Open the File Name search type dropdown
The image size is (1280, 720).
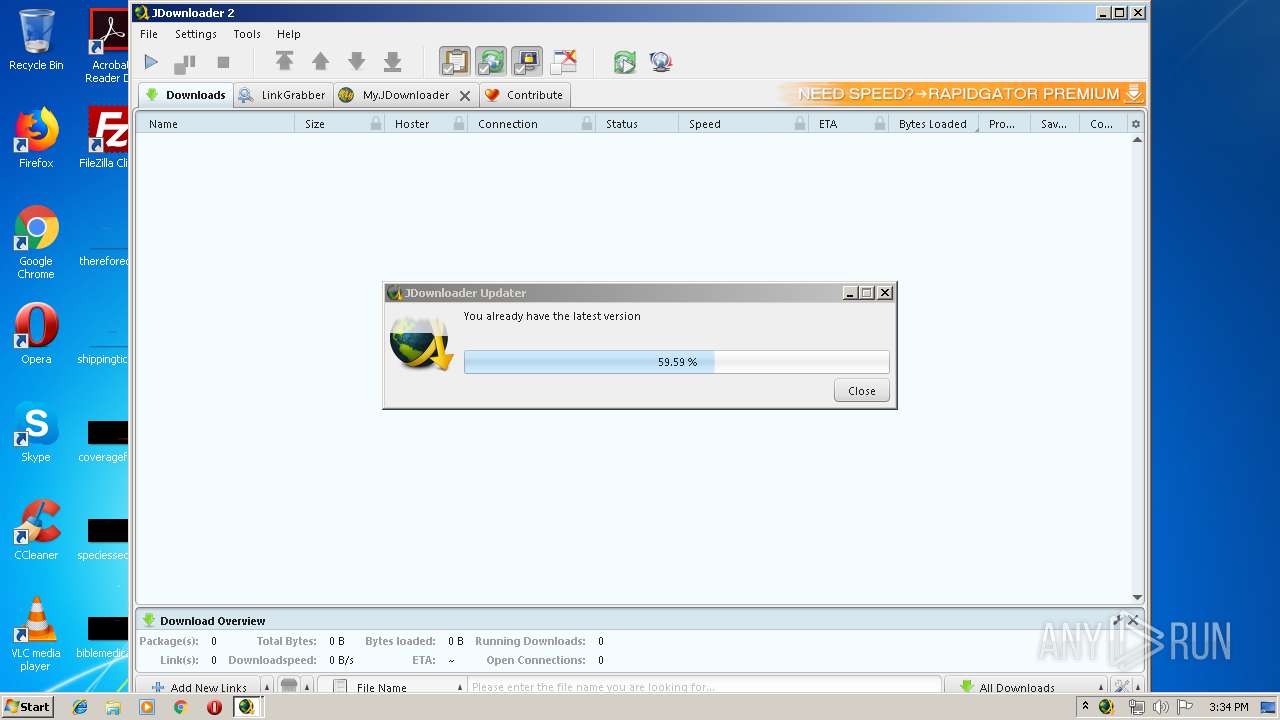click(x=392, y=687)
